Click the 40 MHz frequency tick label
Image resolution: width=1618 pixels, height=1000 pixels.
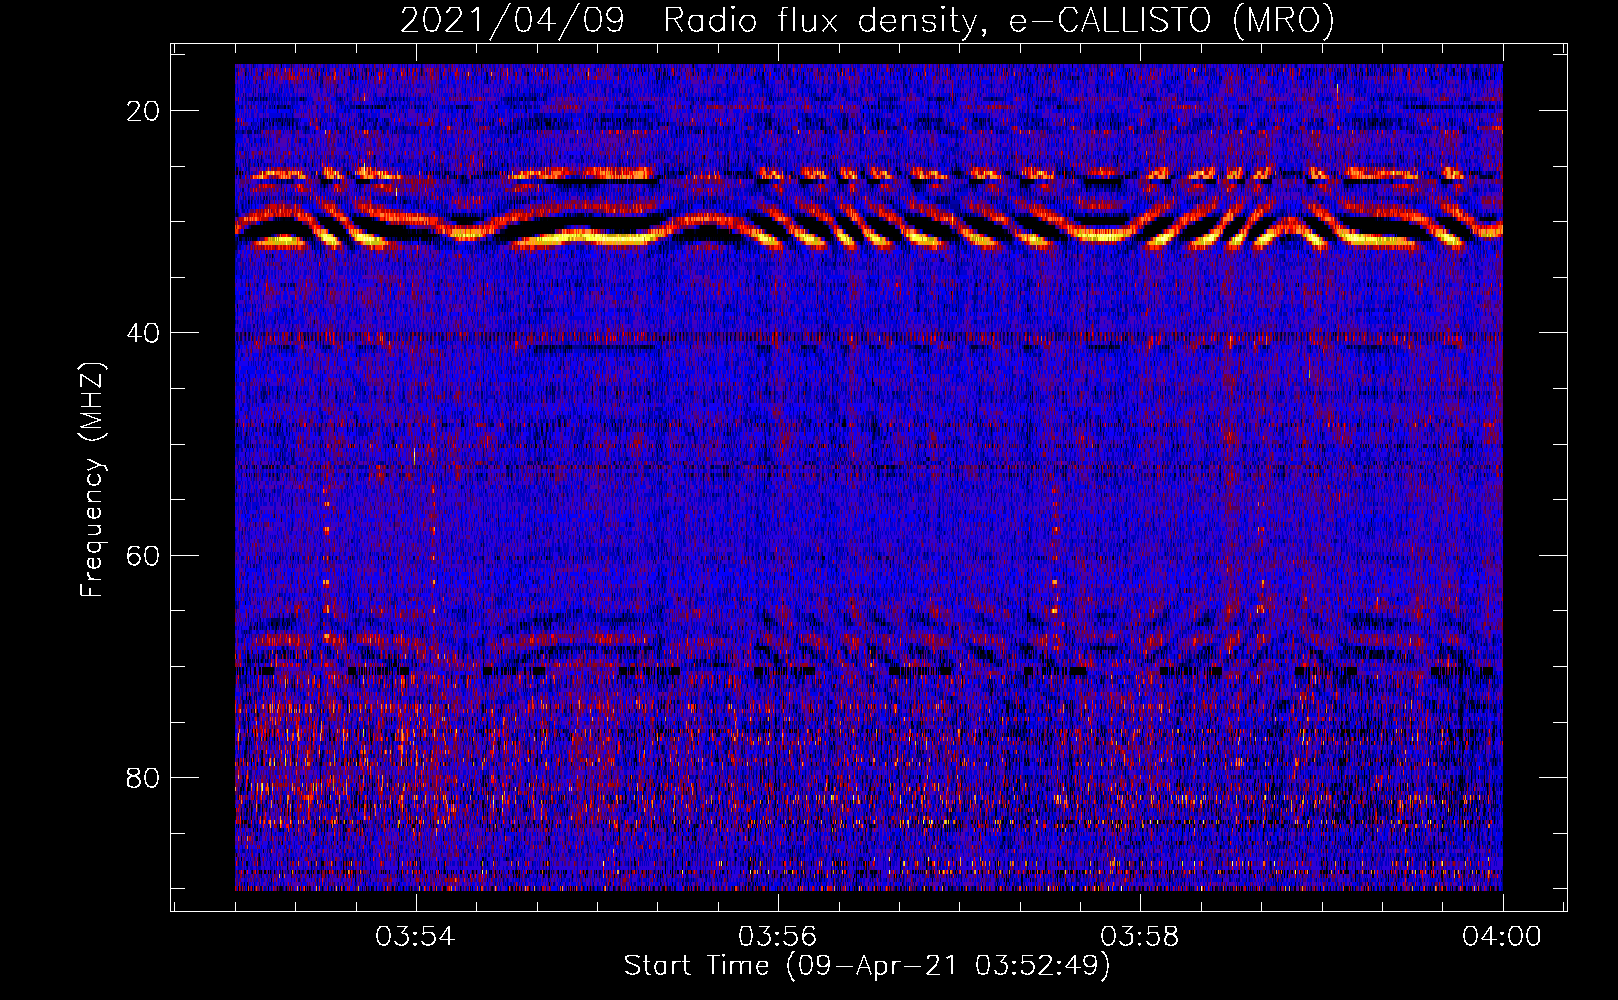point(144,333)
